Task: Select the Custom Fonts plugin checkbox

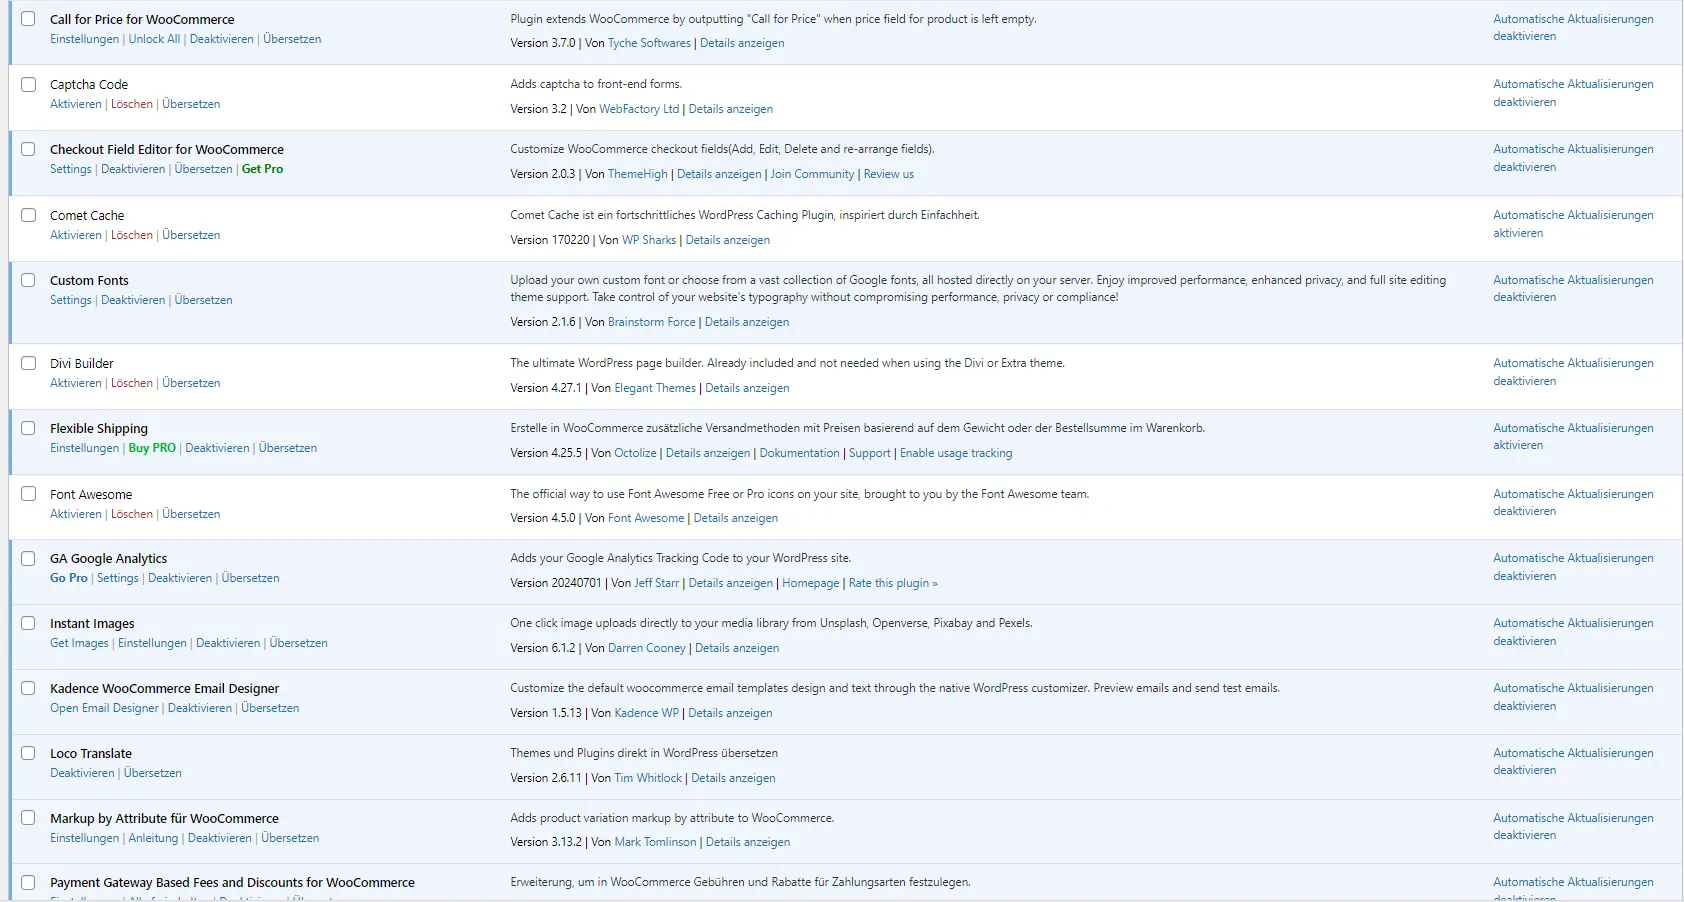Action: click(x=28, y=281)
